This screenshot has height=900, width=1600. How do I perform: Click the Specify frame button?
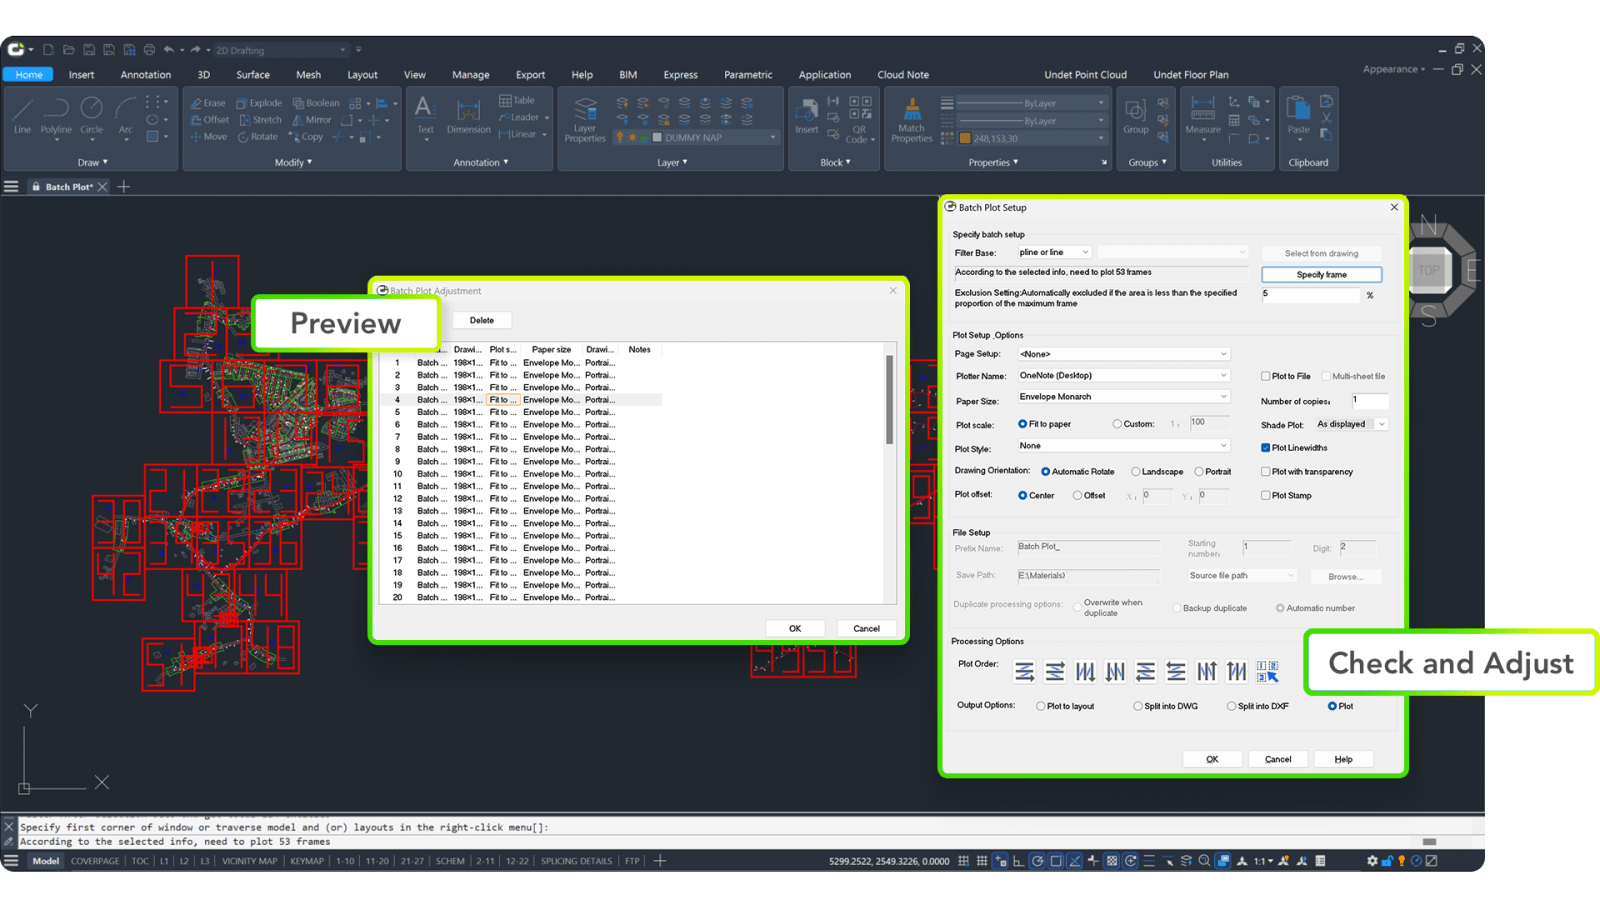(1321, 275)
